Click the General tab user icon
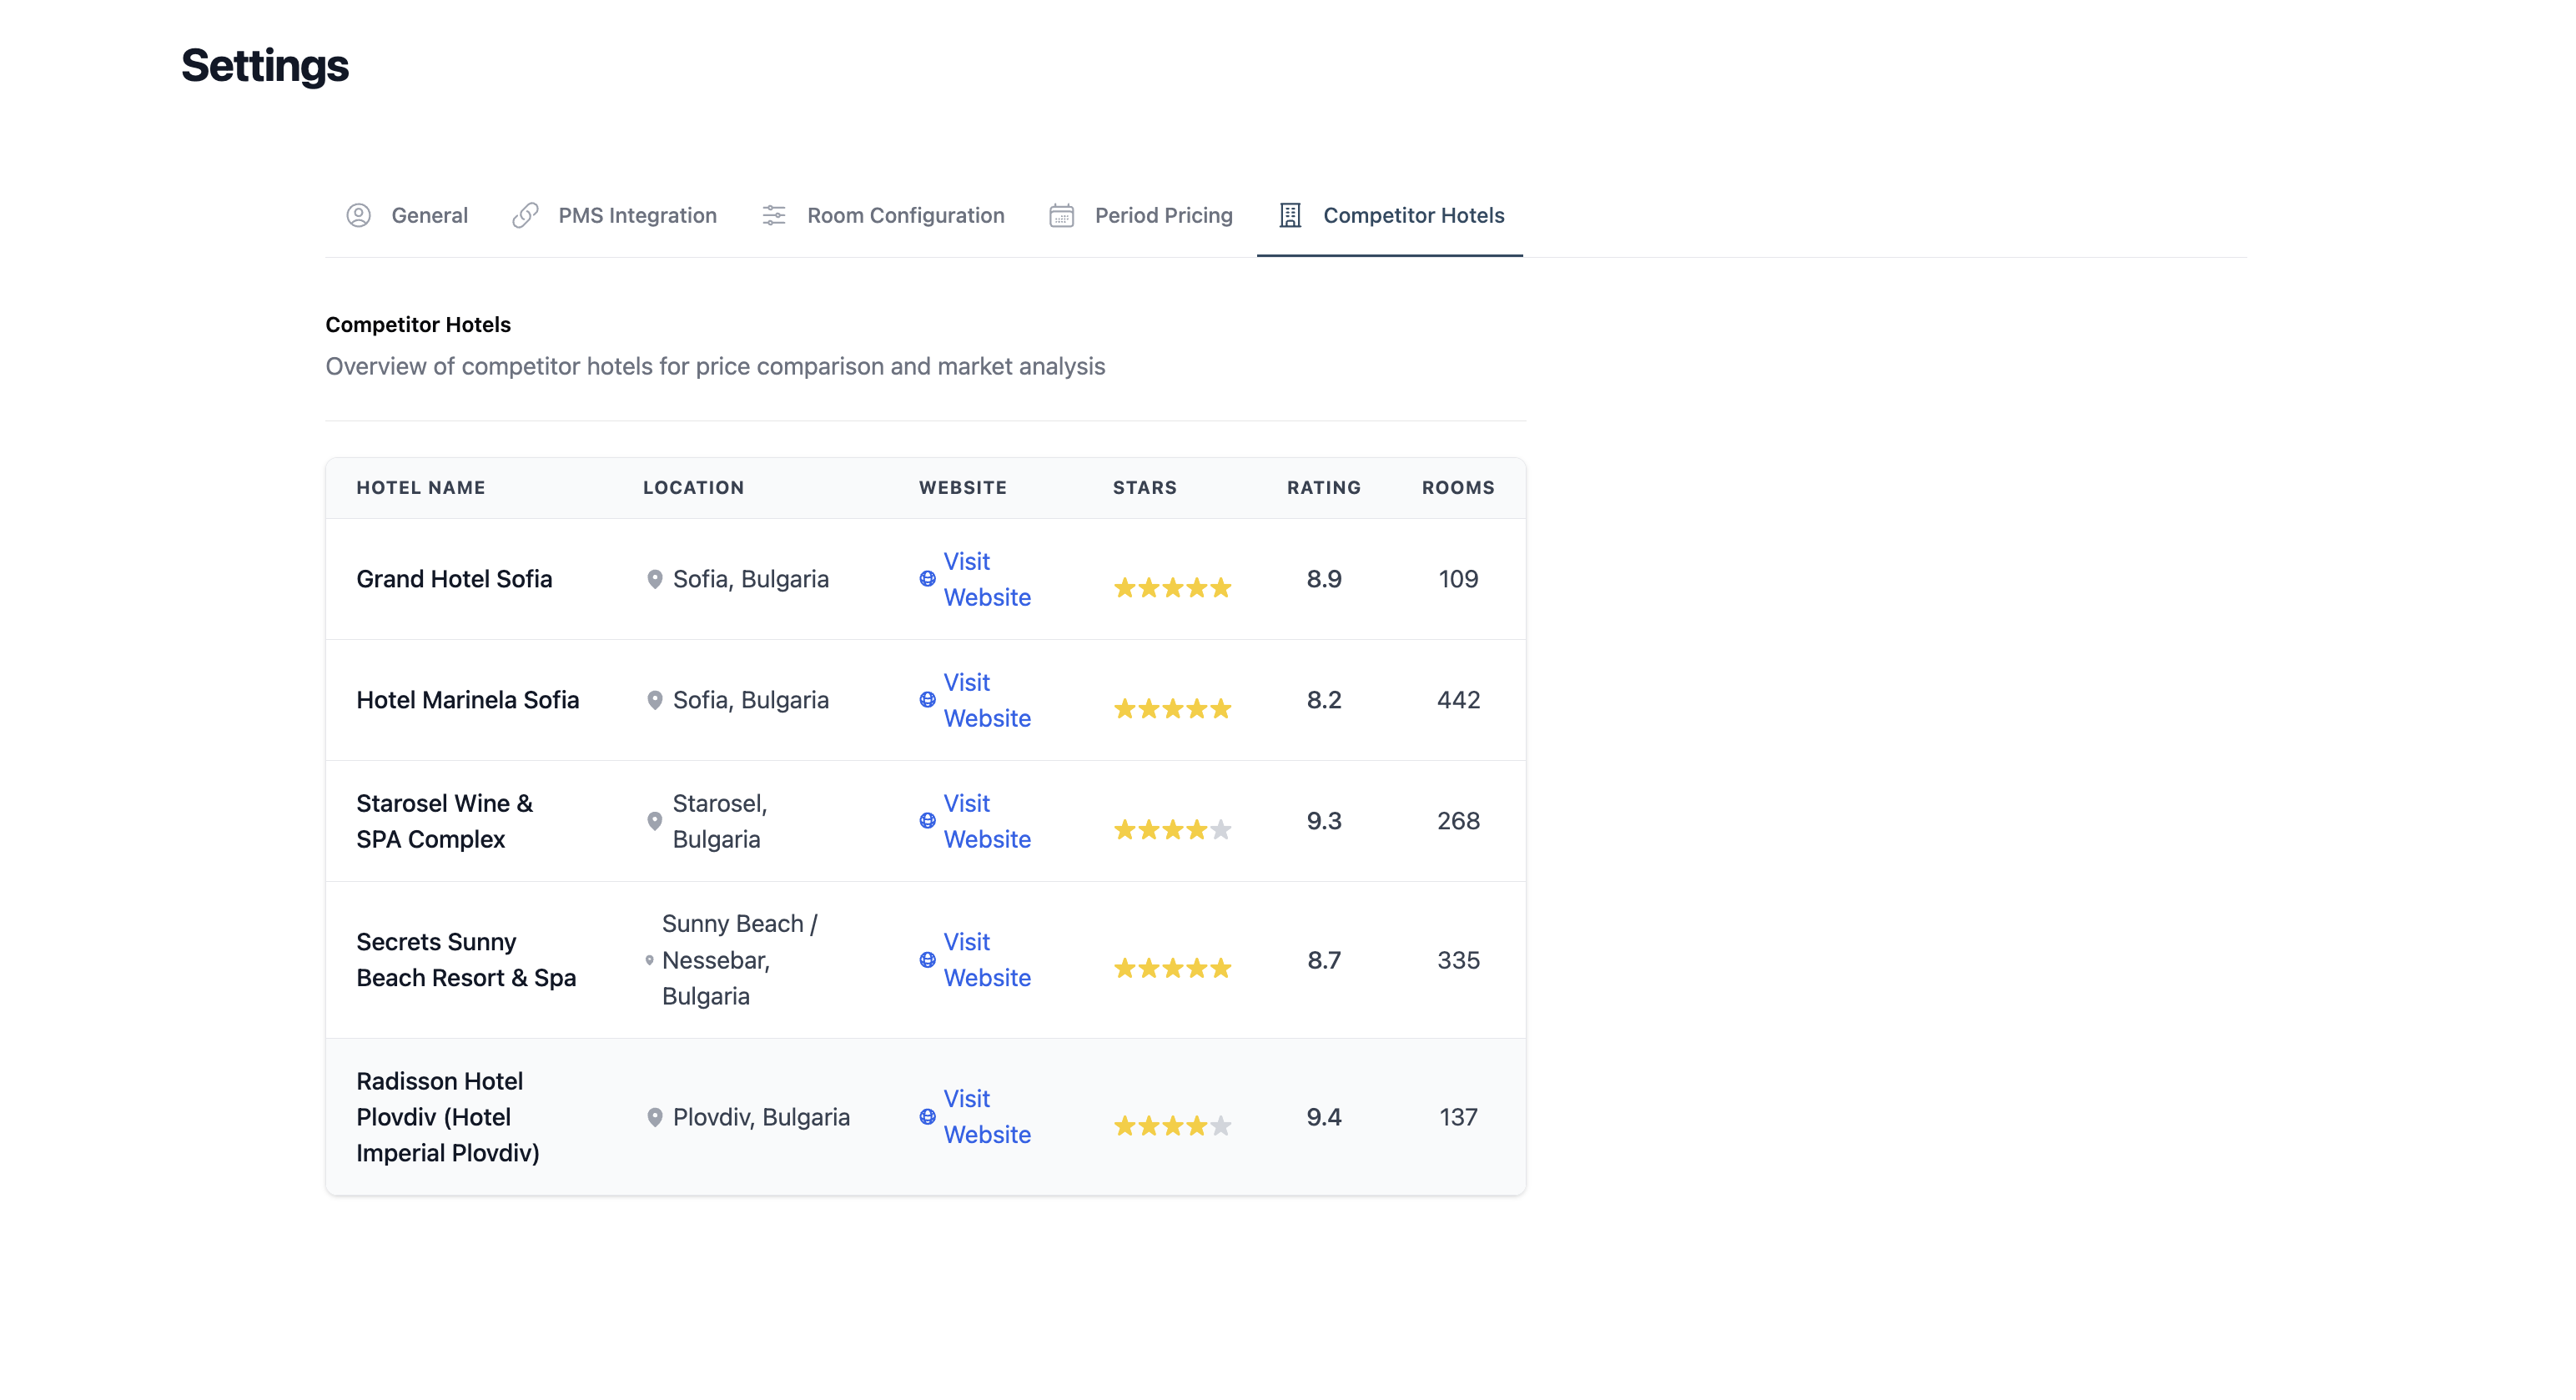Image resolution: width=2576 pixels, height=1400 pixels. pos(358,215)
